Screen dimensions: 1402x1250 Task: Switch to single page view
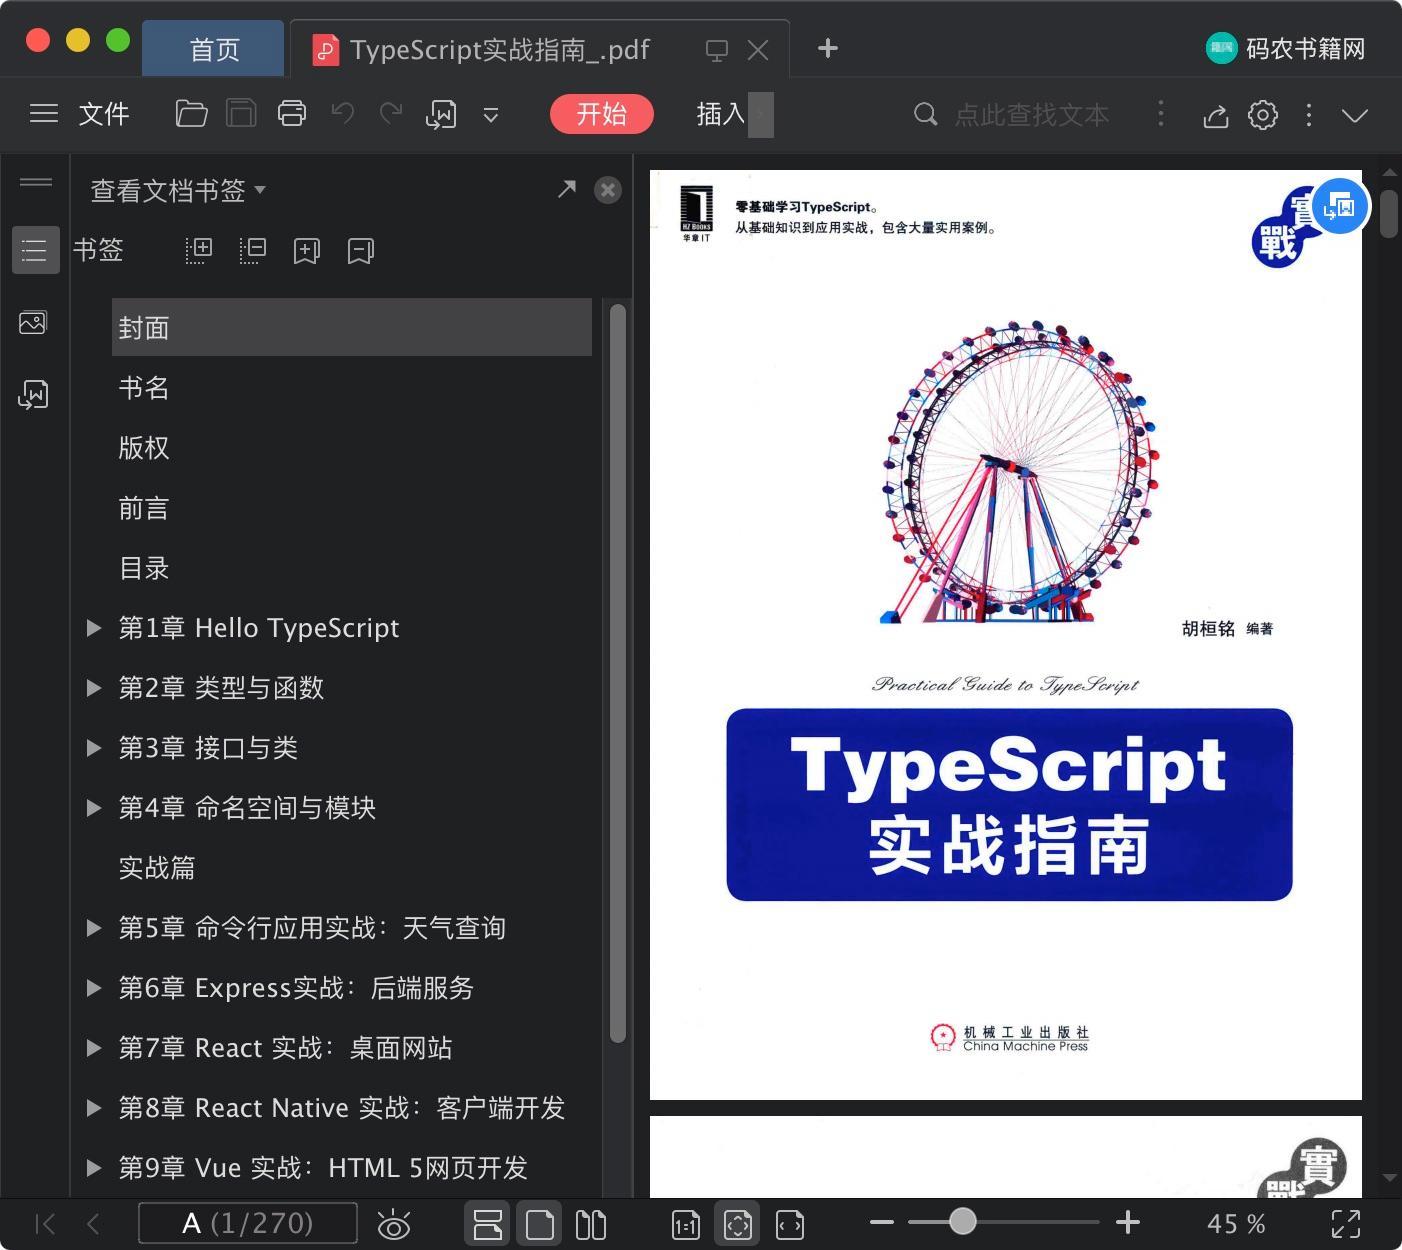[540, 1224]
